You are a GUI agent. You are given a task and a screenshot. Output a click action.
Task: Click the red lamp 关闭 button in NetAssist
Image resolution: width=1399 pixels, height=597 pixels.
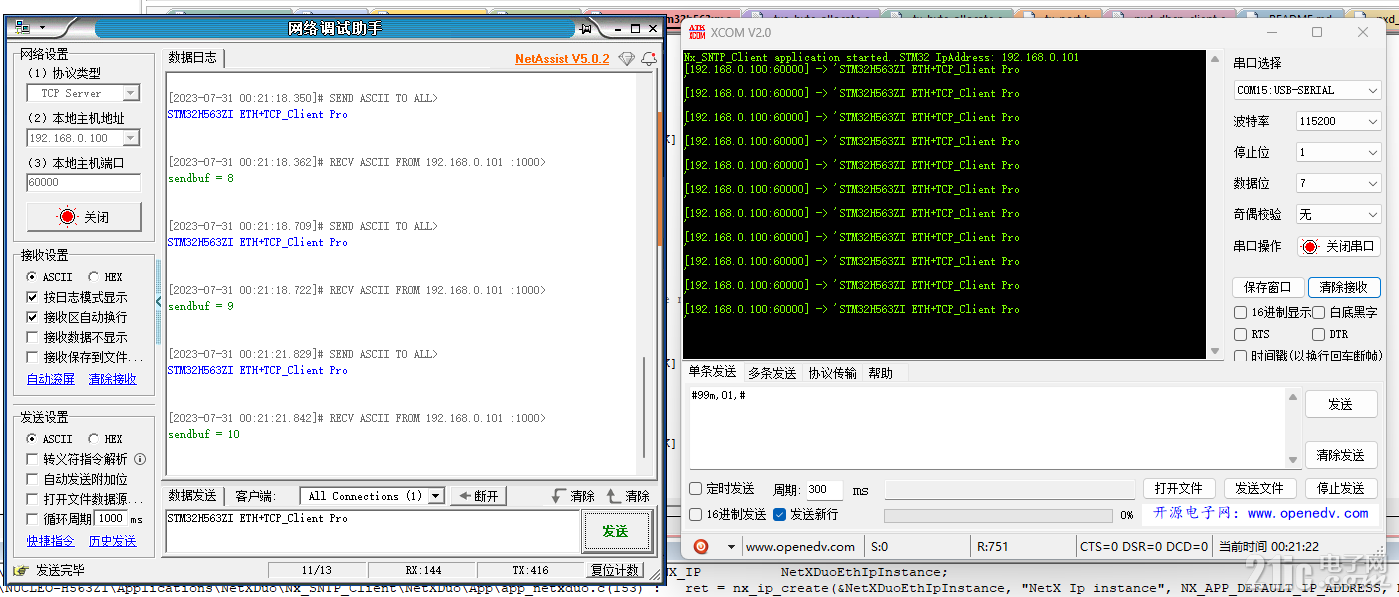84,217
